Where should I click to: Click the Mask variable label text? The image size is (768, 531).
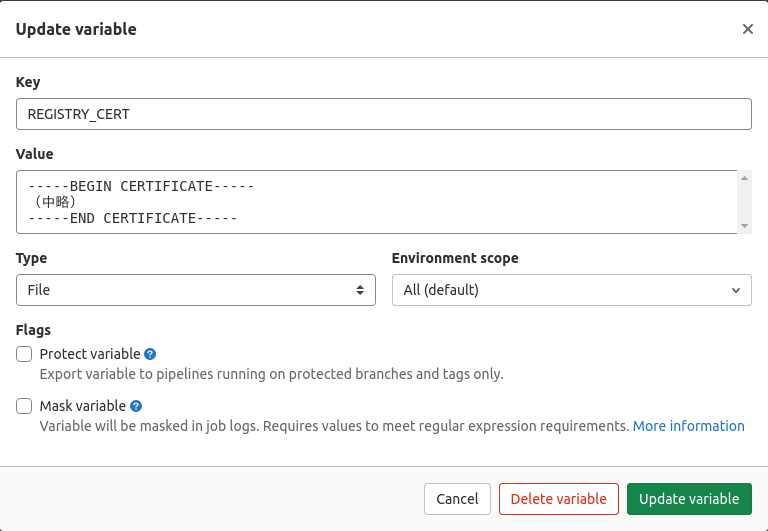[83, 406]
